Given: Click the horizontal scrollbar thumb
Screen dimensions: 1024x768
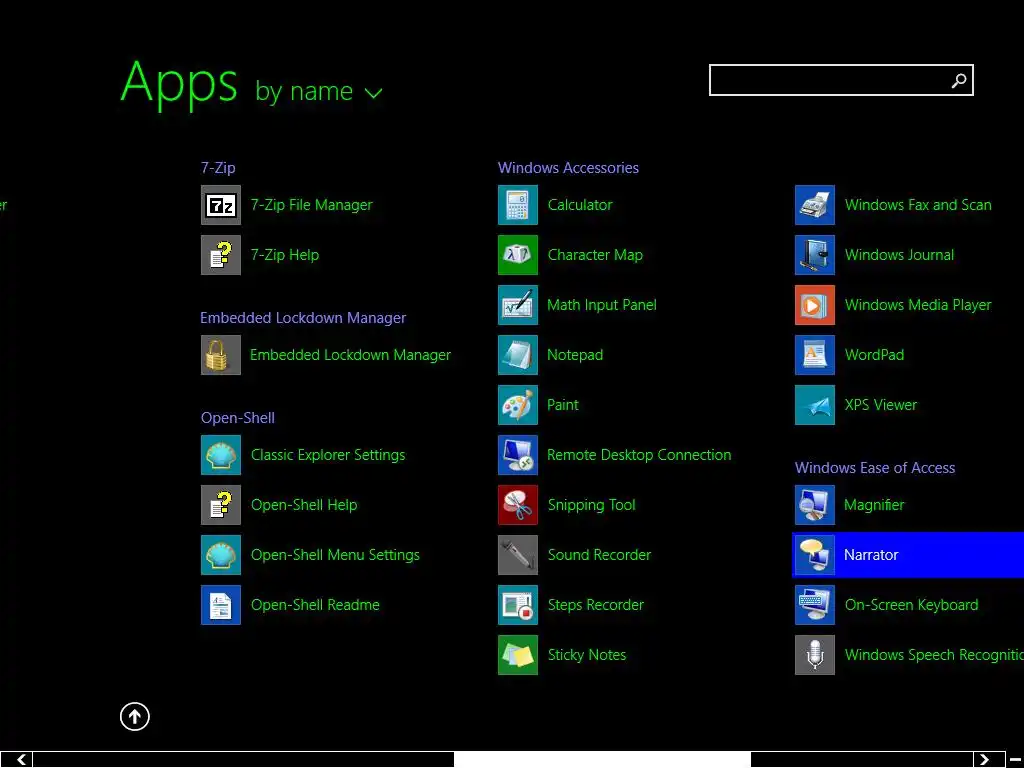Looking at the screenshot, I should click(x=602, y=760).
